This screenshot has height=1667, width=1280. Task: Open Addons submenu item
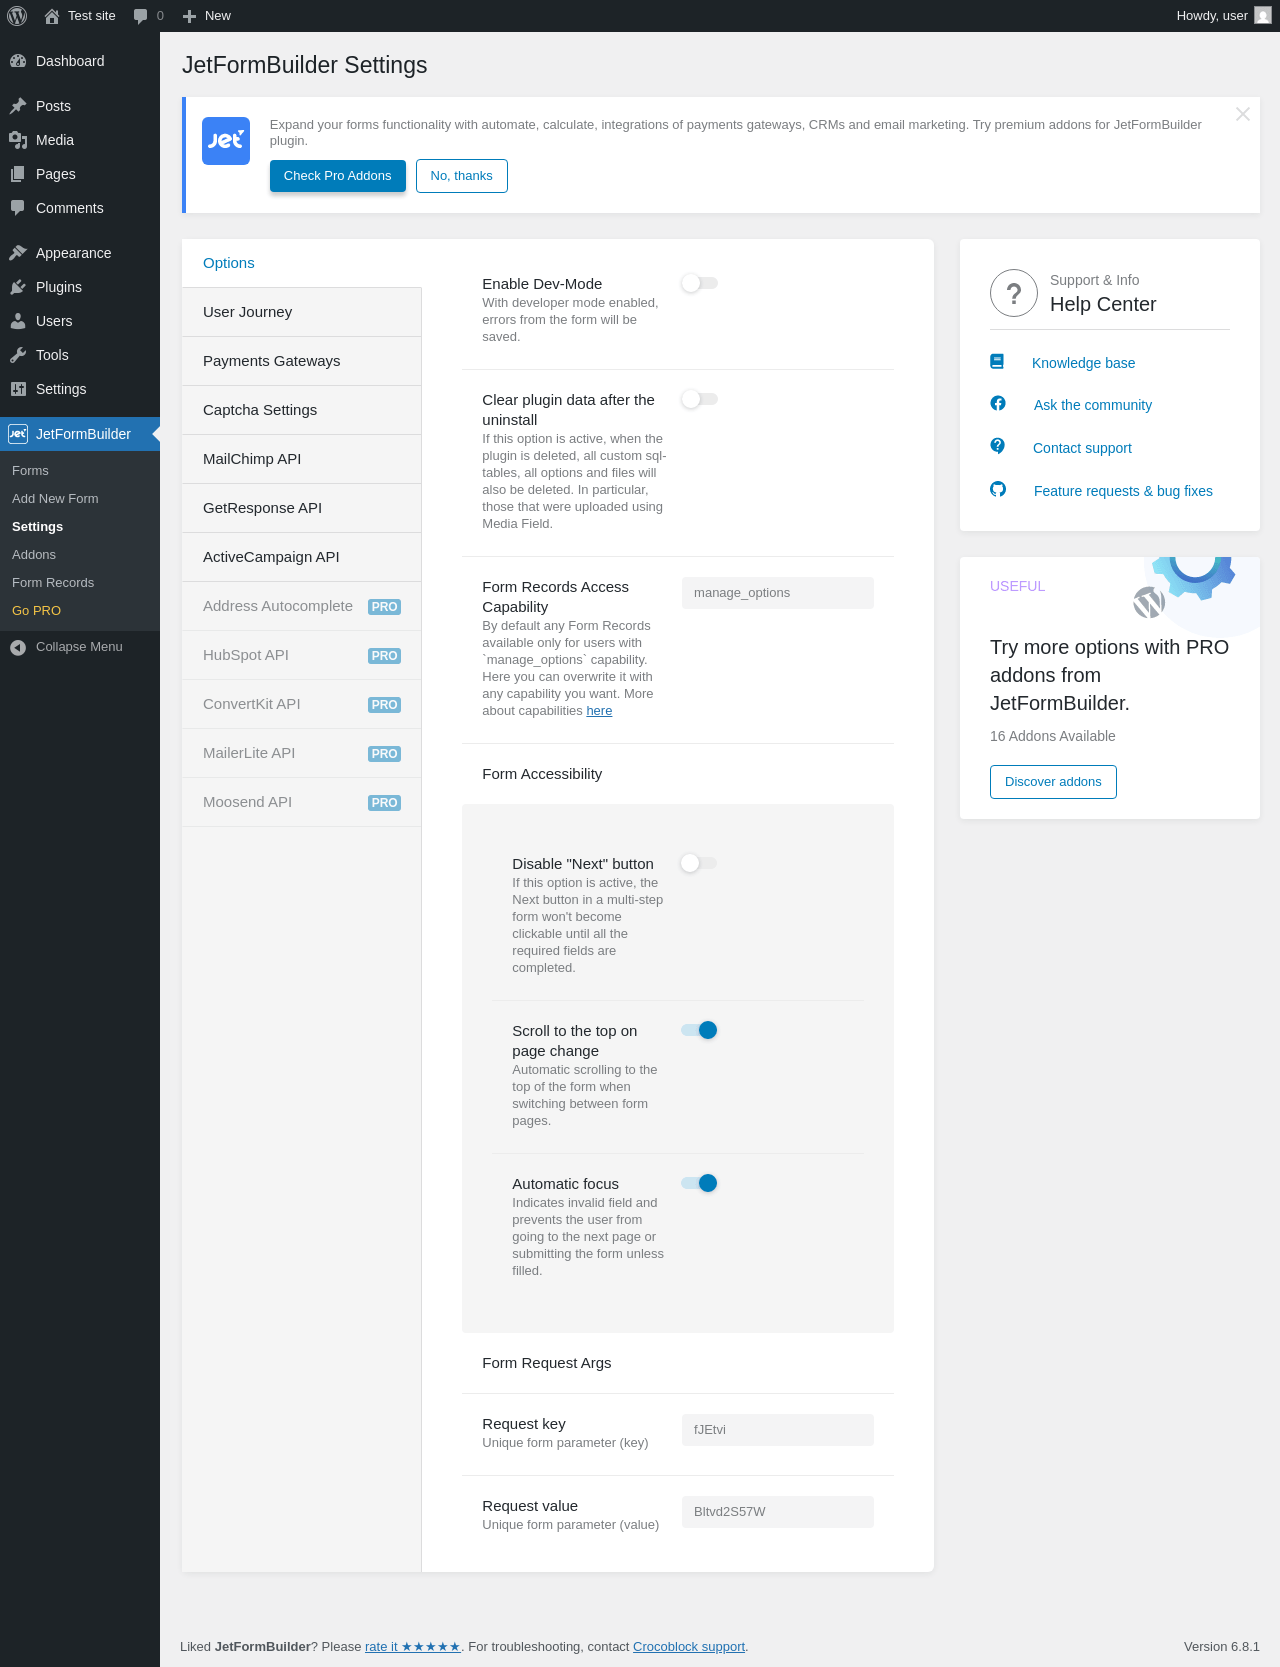[80, 555]
